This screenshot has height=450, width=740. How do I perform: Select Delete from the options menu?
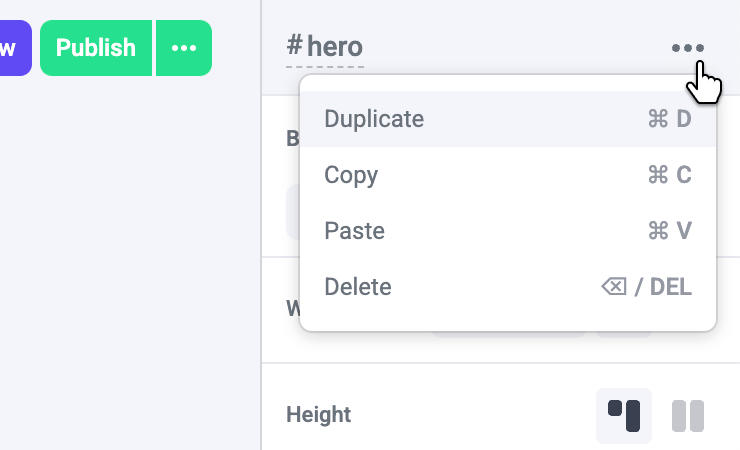358,287
